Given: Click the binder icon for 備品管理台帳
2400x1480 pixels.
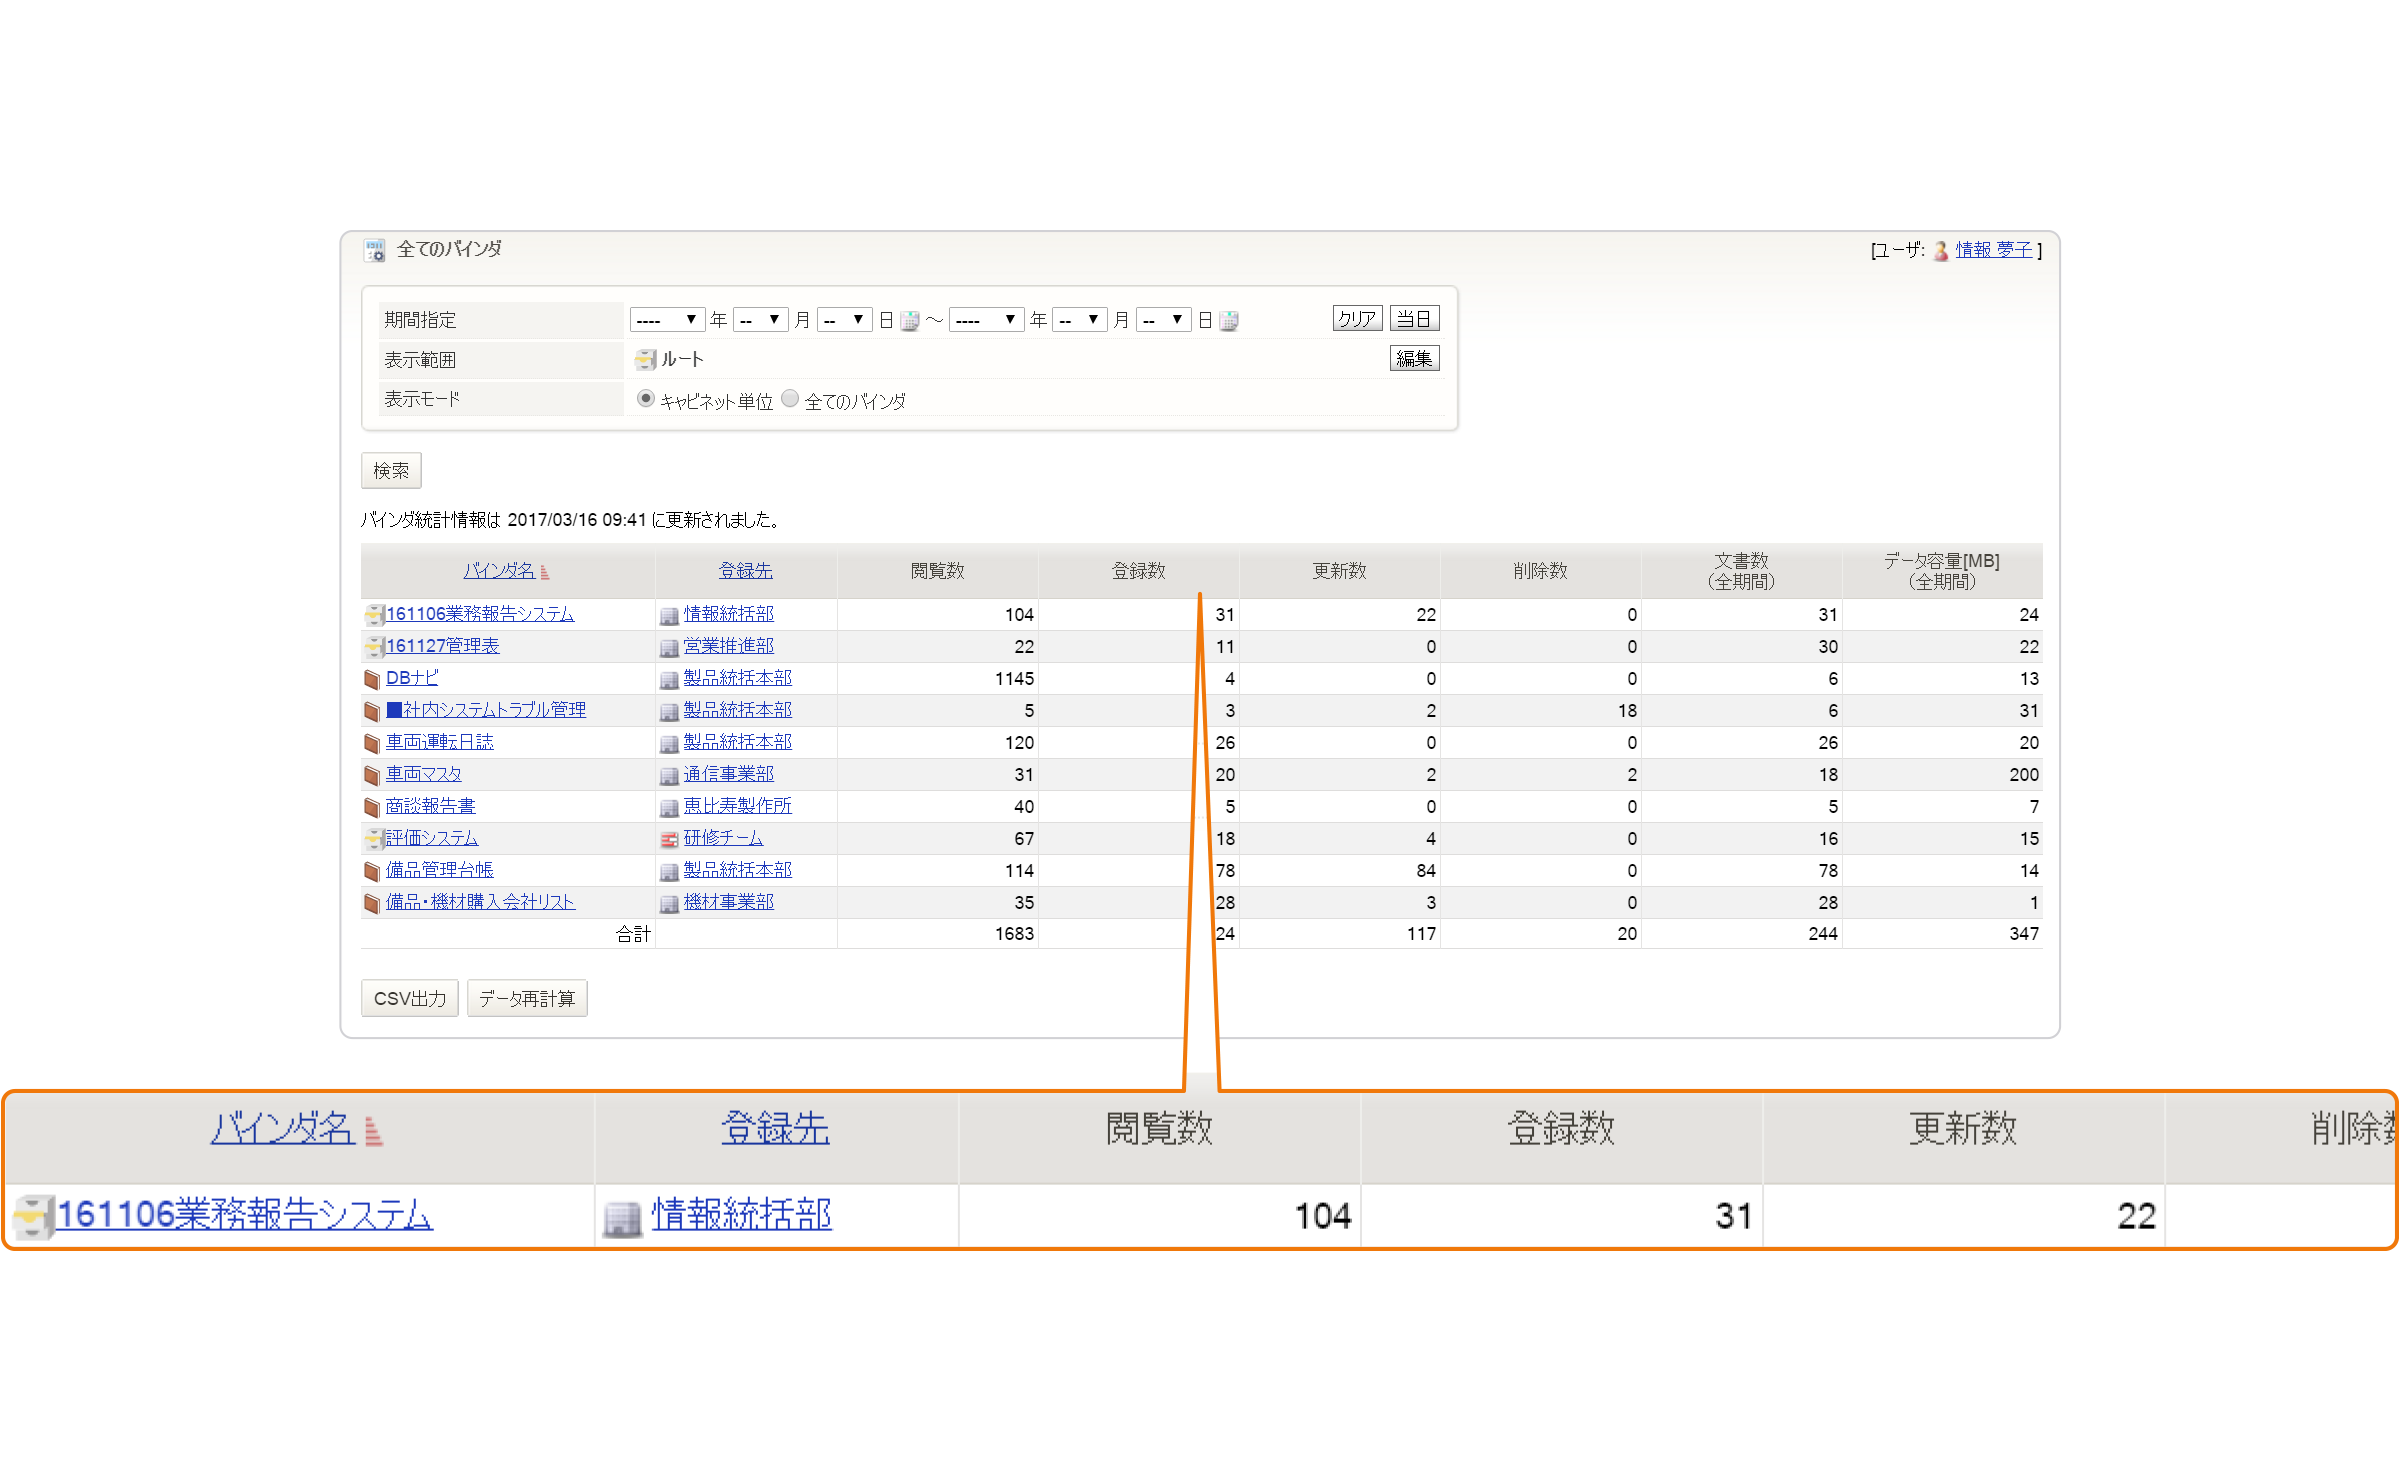Looking at the screenshot, I should [x=372, y=871].
